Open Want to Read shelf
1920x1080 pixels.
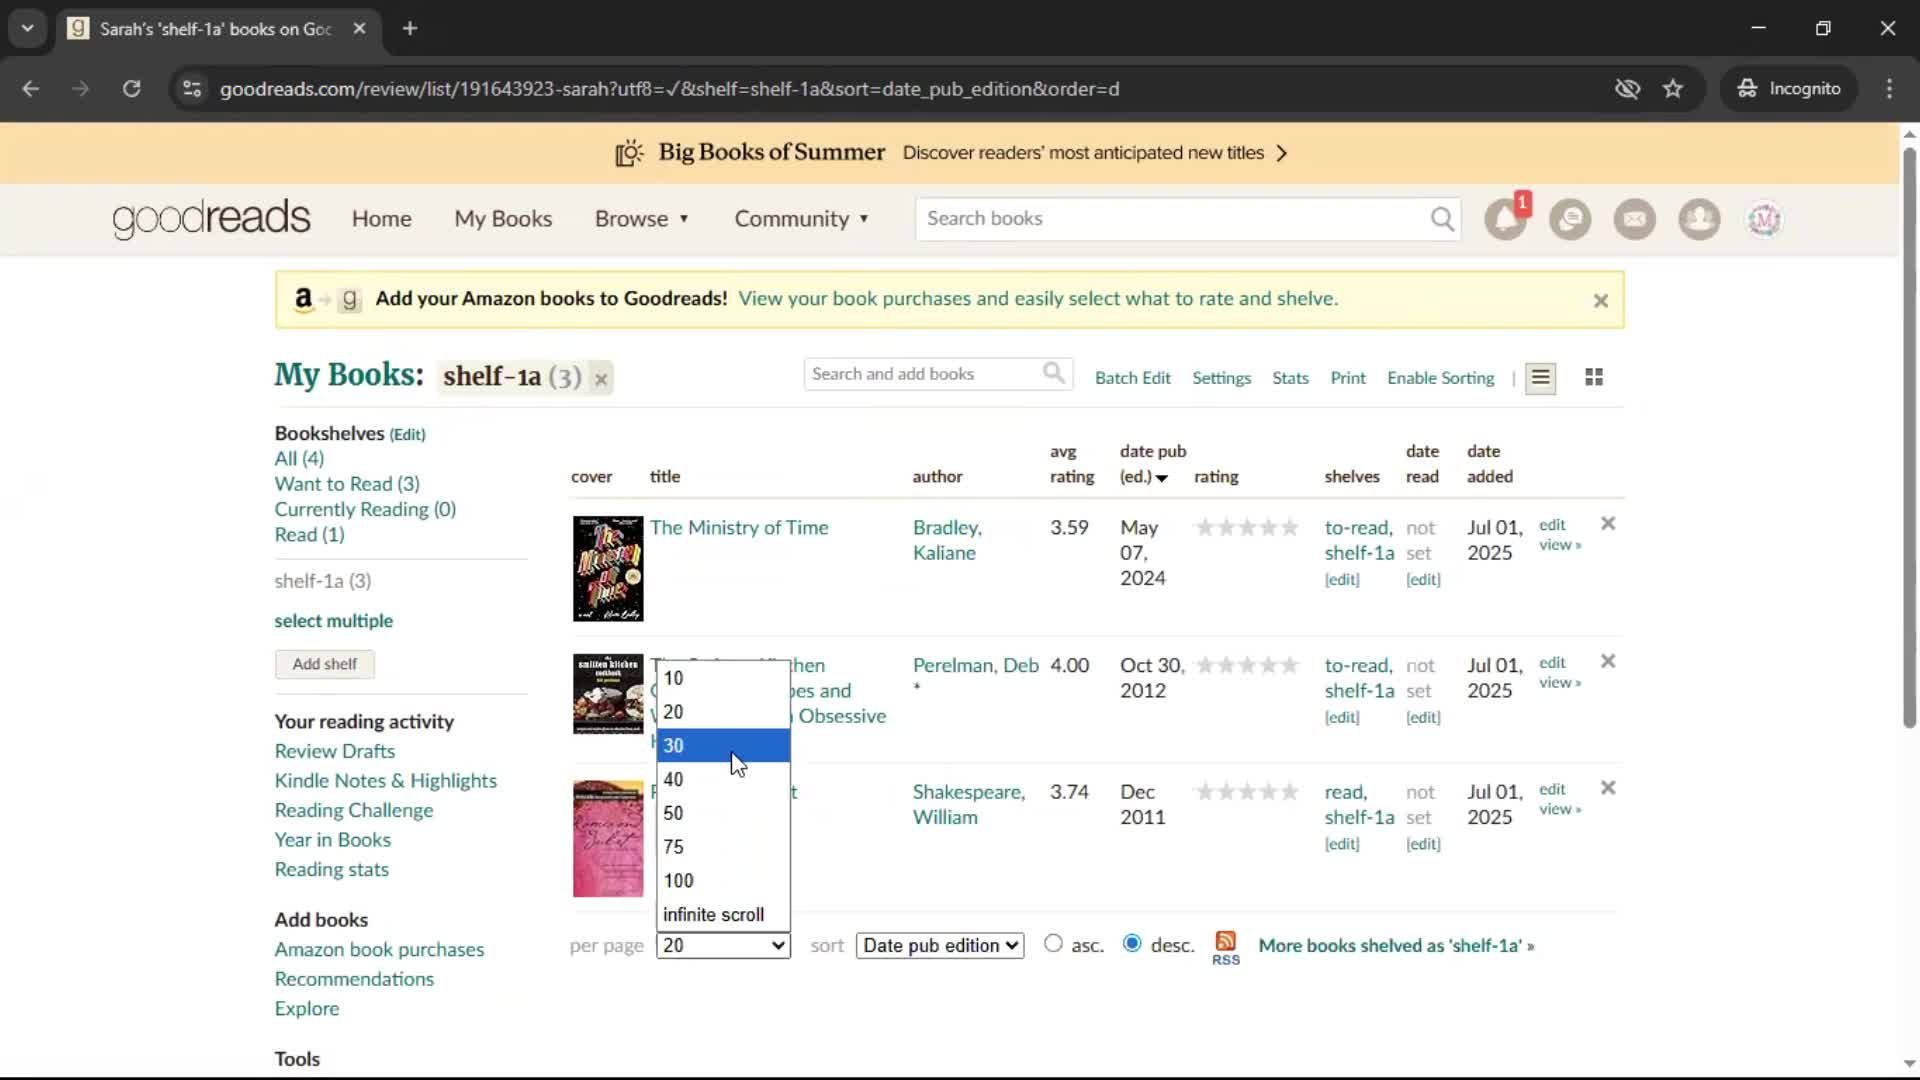click(347, 484)
